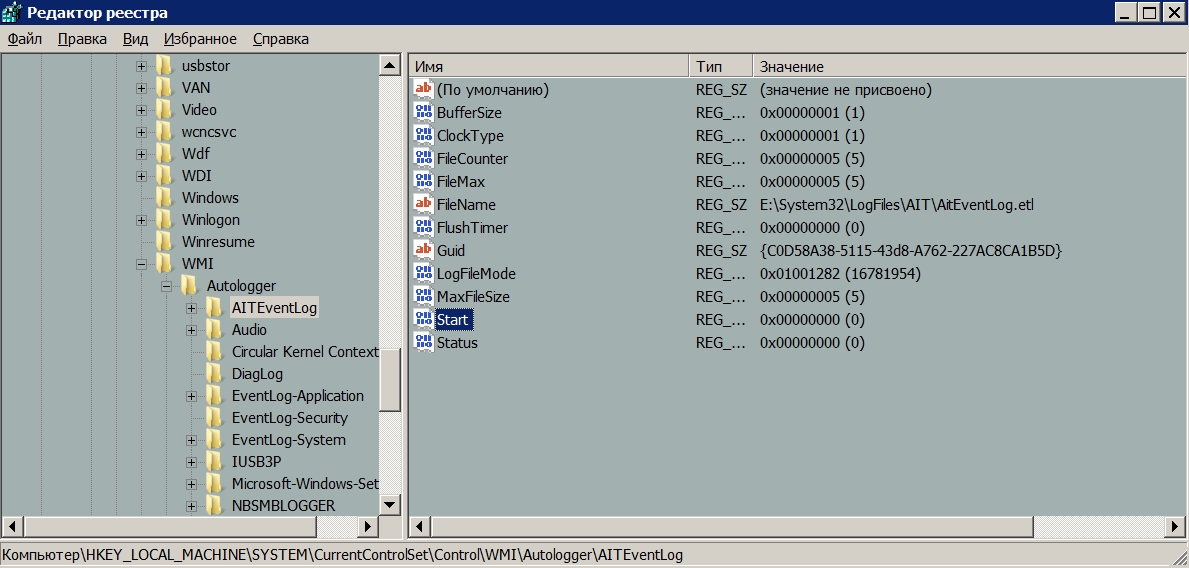The height and width of the screenshot is (568, 1189).
Task: Click the AitEventLog.etl file path value
Action: 896,205
